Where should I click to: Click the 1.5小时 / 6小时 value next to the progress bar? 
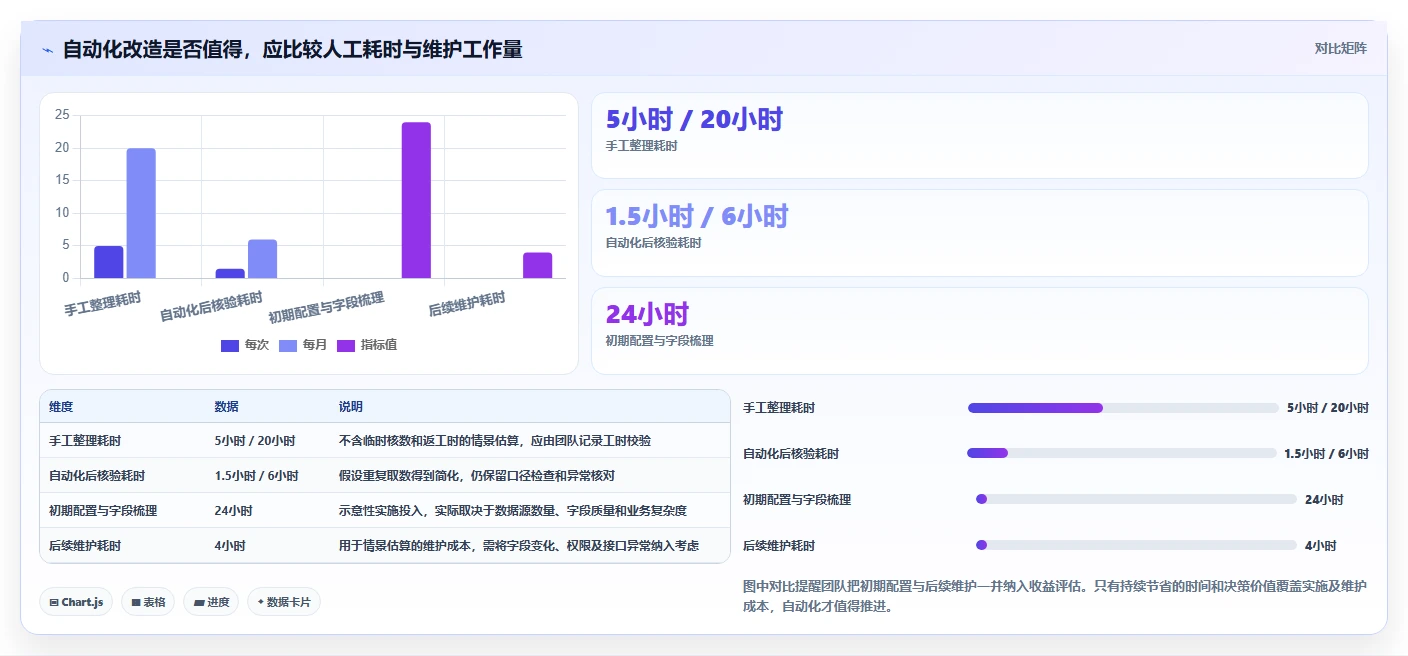coord(1327,454)
